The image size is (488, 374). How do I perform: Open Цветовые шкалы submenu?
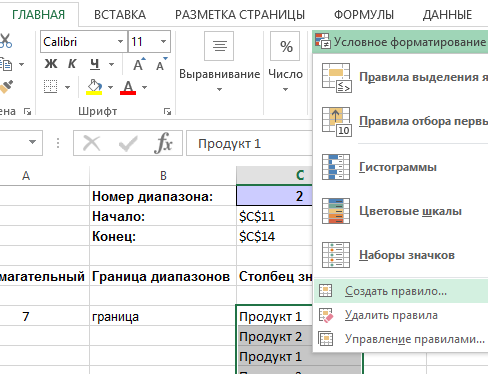401,211
